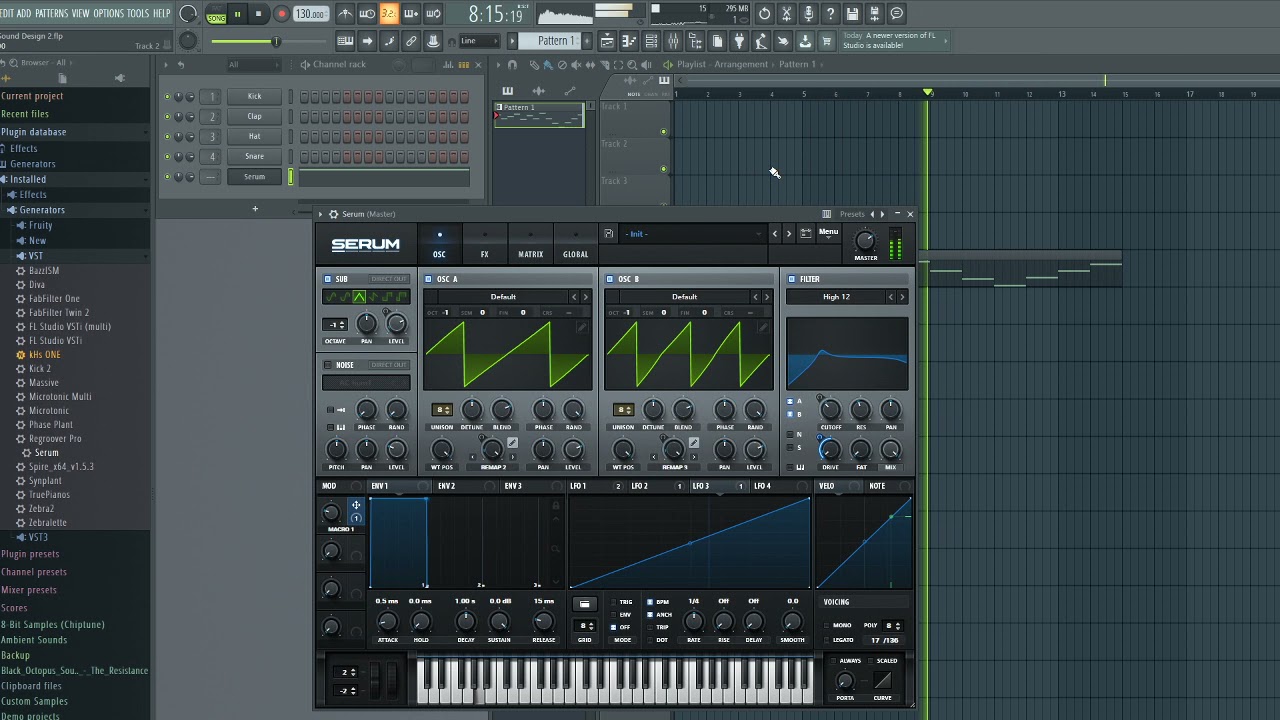This screenshot has width=1280, height=720.
Task: Open the OSC A remap pencil editor
Action: click(x=512, y=443)
